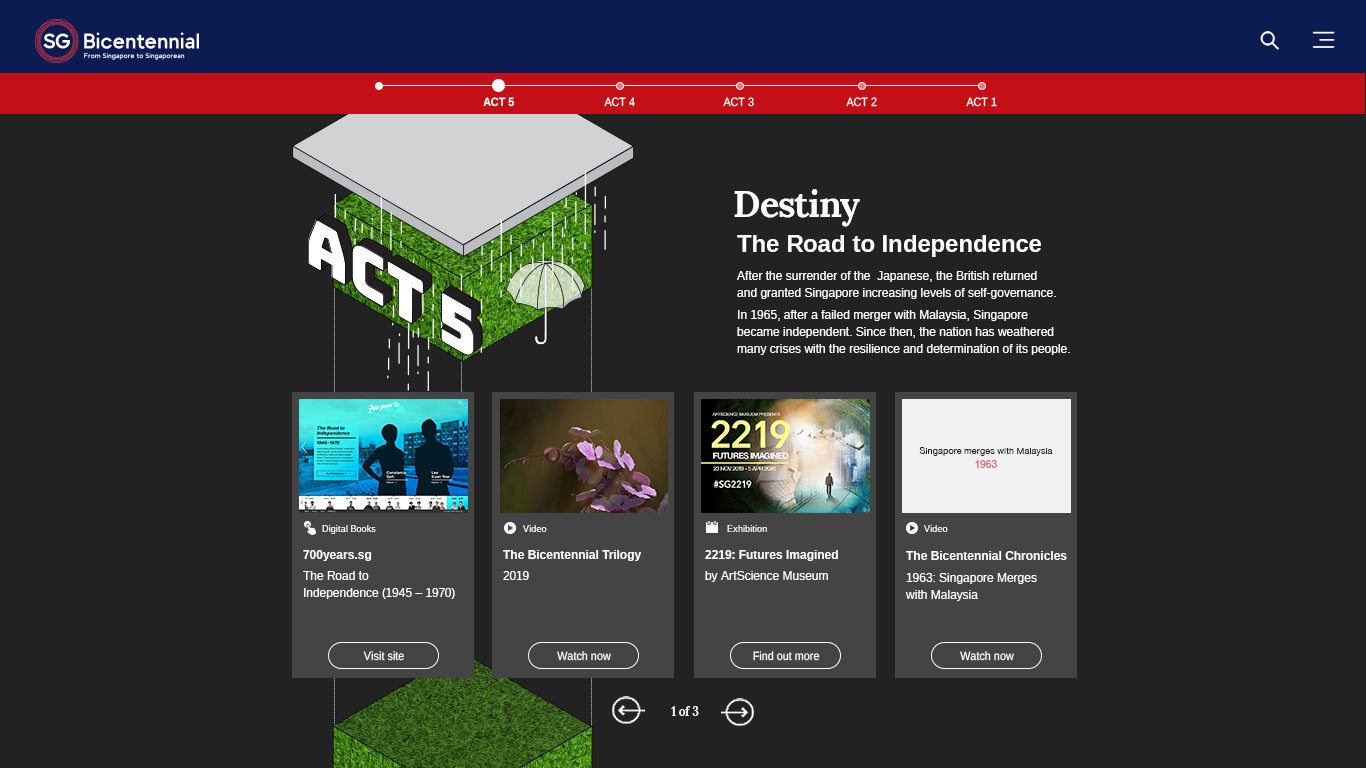Click the SG Bicentennial logo
The width and height of the screenshot is (1366, 768).
pyautogui.click(x=117, y=41)
